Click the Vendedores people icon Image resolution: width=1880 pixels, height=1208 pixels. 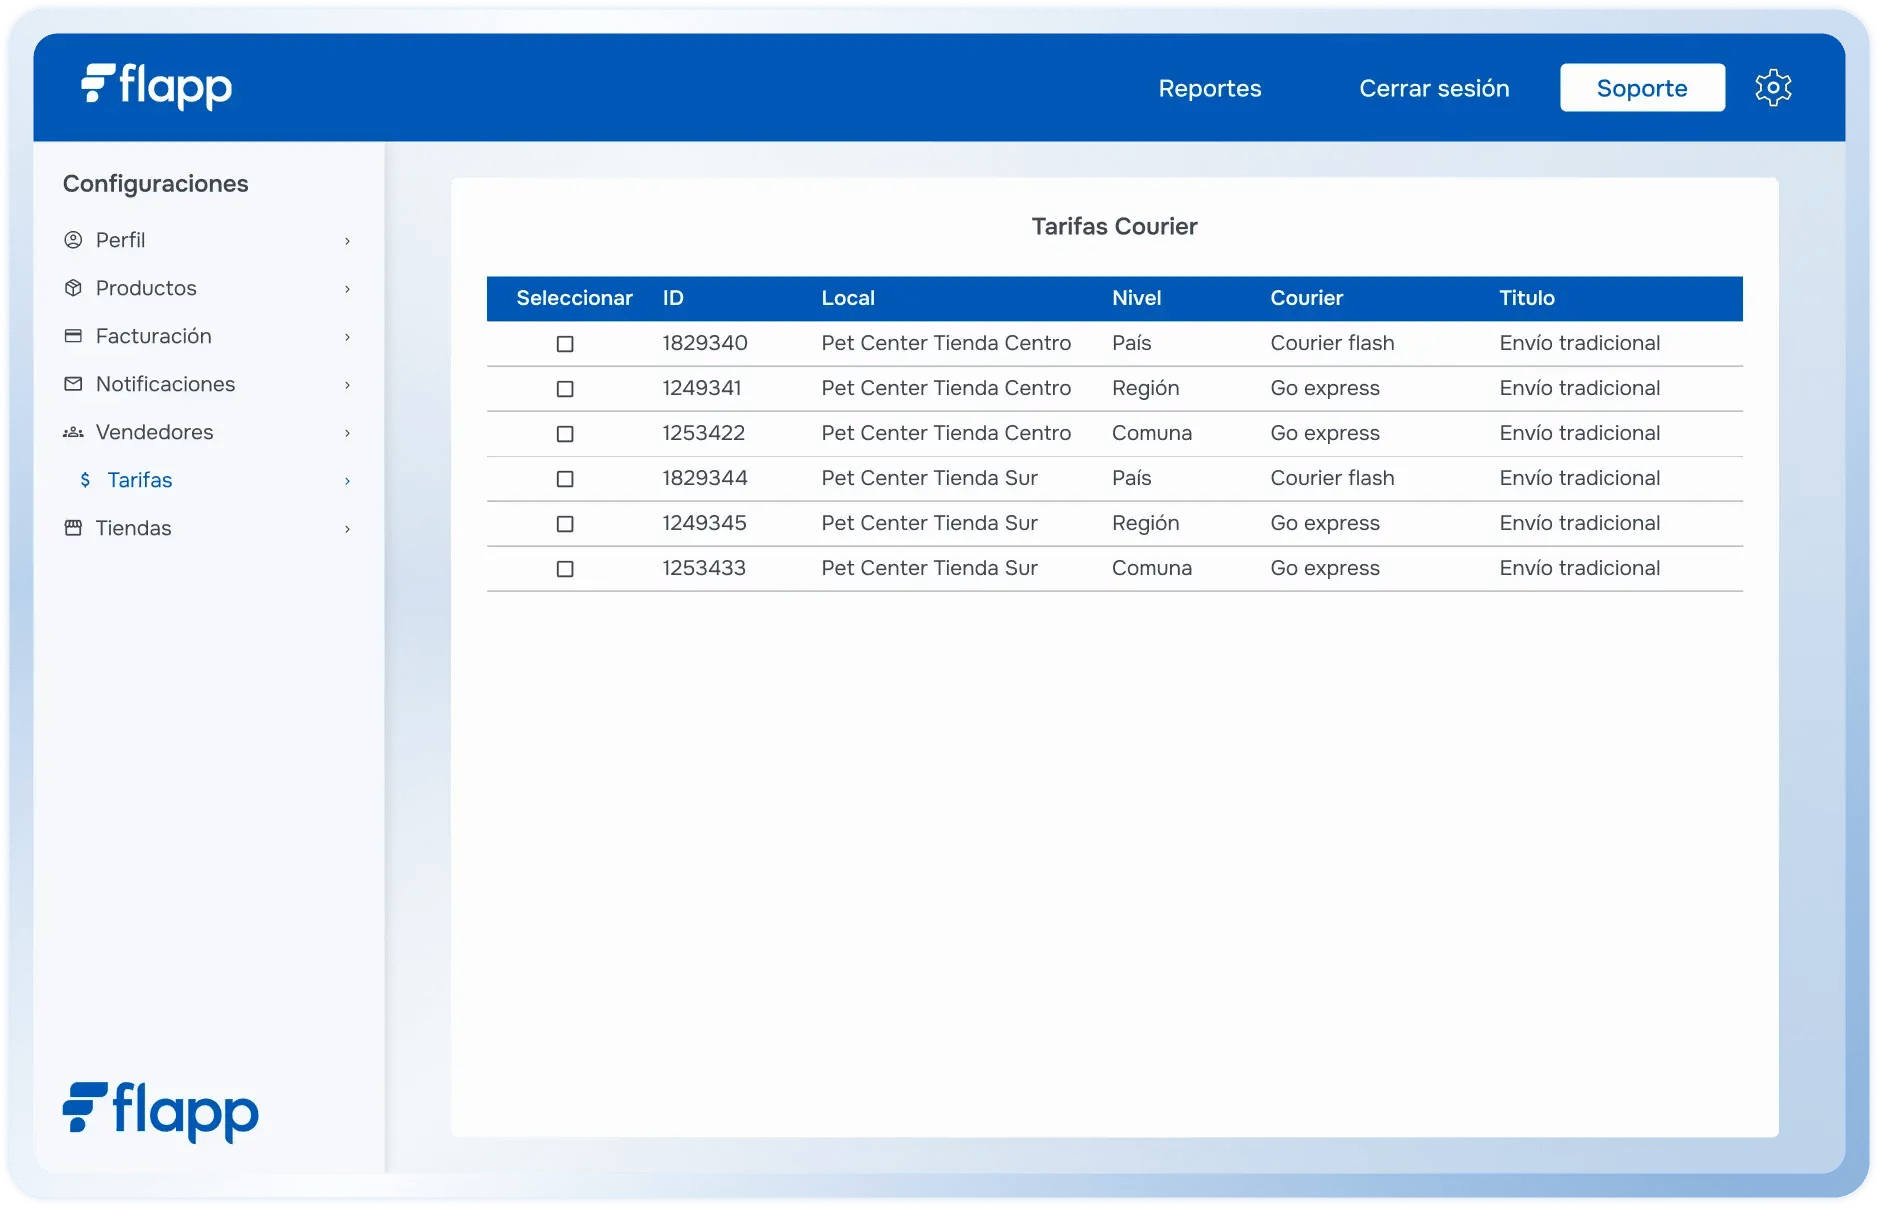click(73, 432)
